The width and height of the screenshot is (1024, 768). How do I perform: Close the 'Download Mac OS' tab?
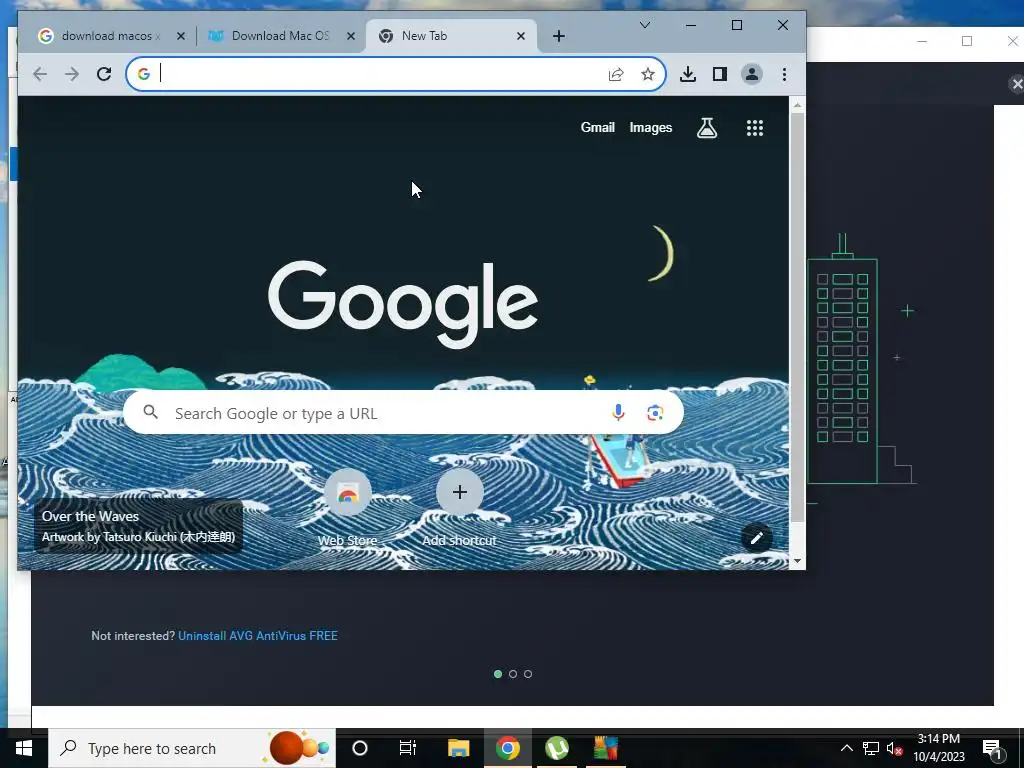tap(351, 36)
